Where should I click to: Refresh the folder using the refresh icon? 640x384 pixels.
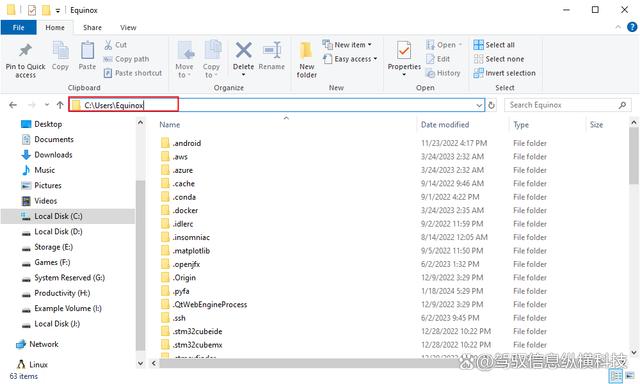(491, 105)
